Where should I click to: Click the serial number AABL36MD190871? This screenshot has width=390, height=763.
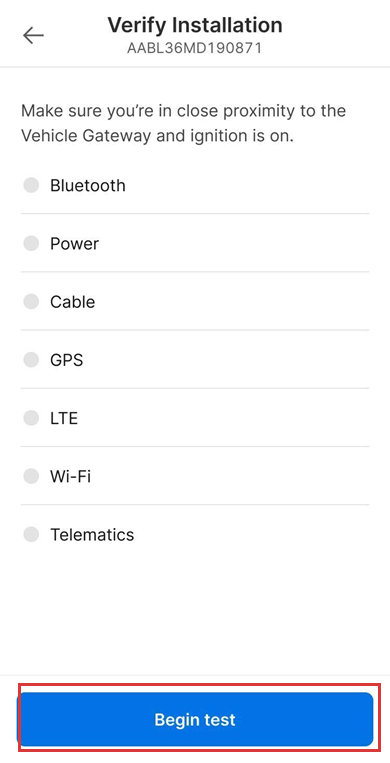point(195,48)
